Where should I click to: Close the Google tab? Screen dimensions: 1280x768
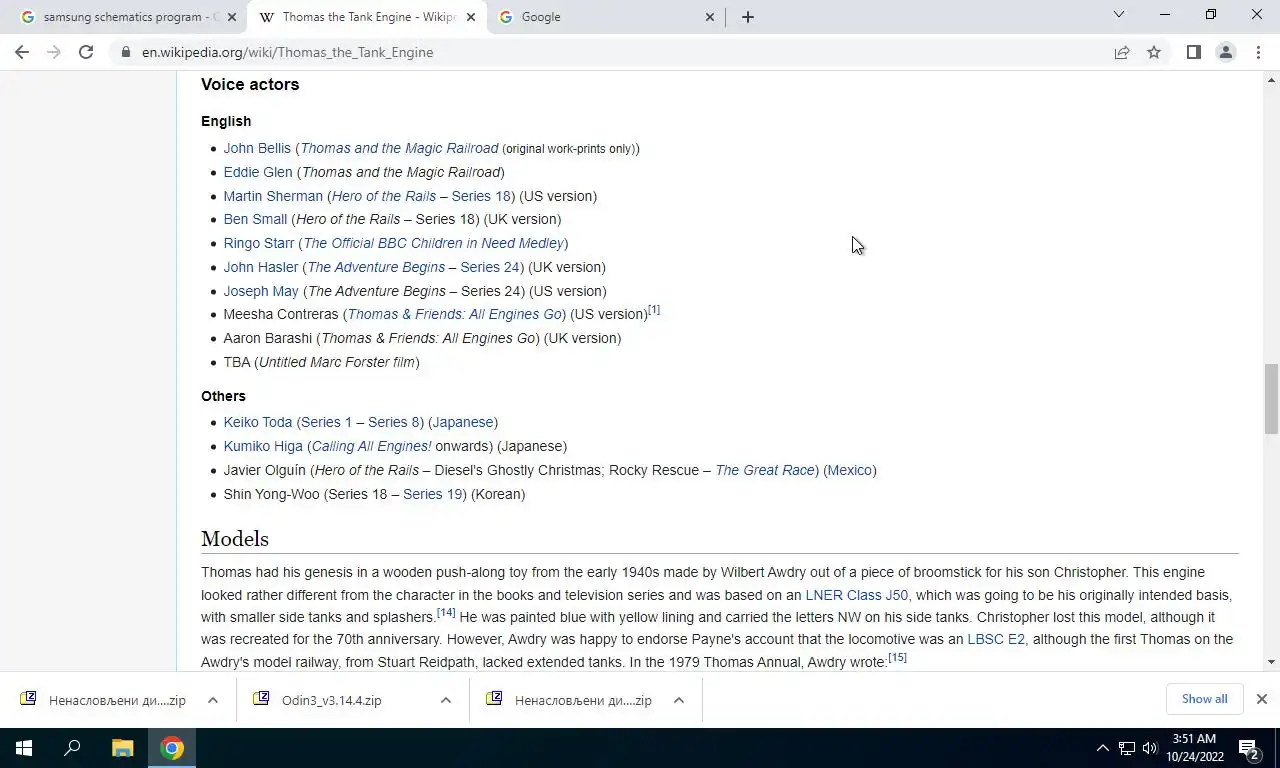[x=709, y=17]
